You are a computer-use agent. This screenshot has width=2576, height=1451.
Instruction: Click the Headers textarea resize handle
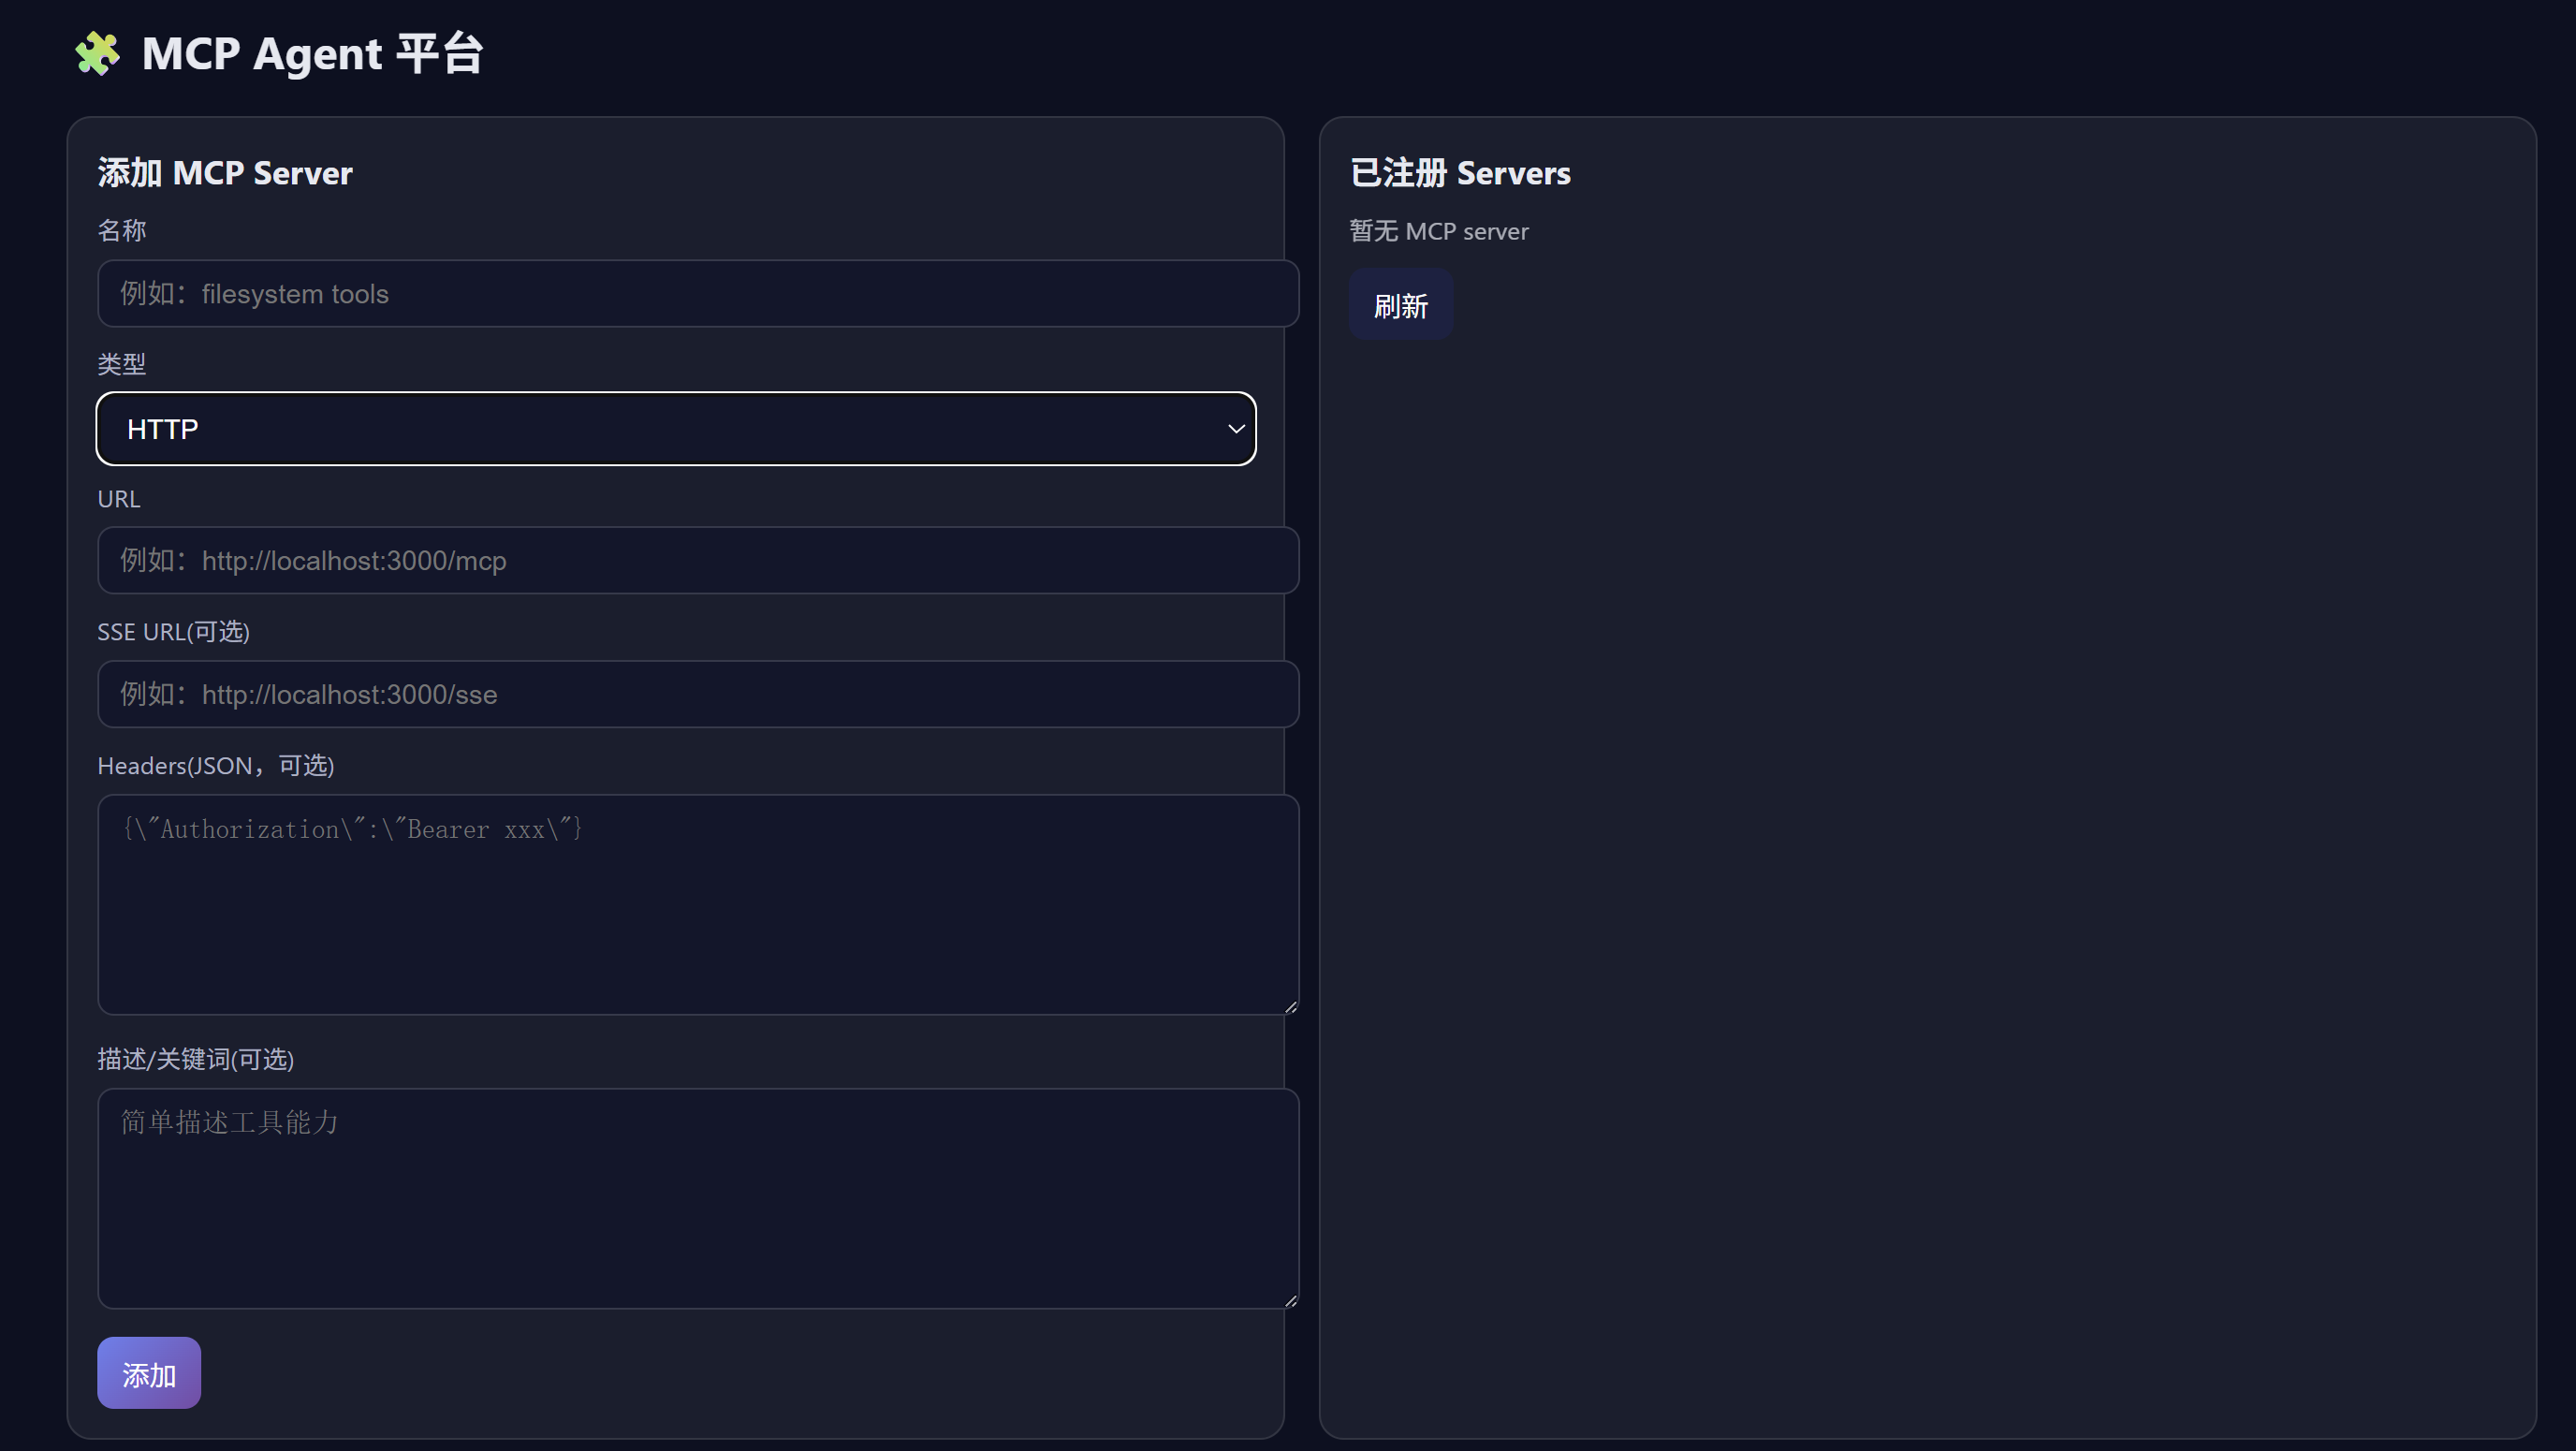click(x=1291, y=1007)
